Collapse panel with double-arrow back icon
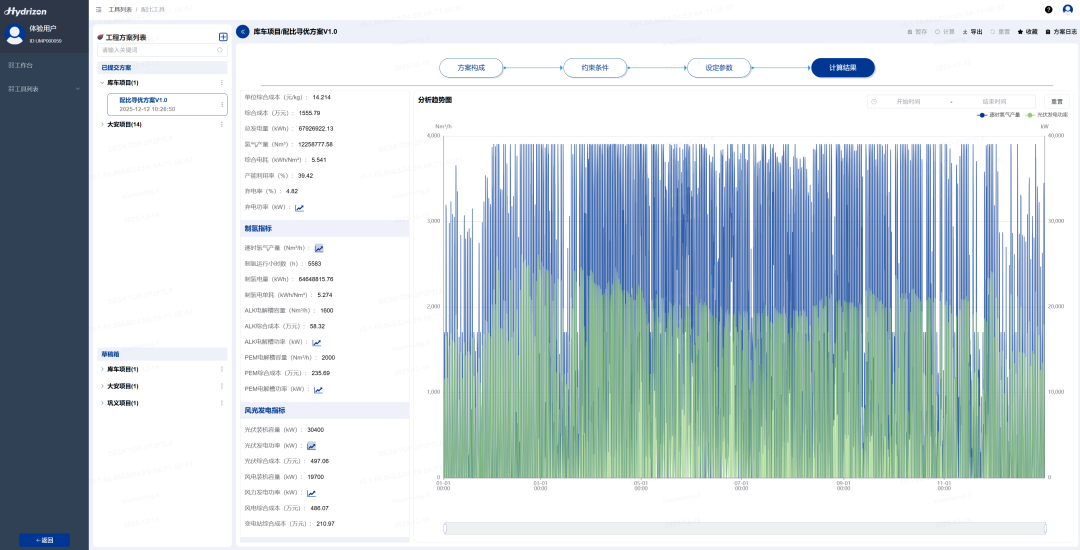 pos(242,32)
